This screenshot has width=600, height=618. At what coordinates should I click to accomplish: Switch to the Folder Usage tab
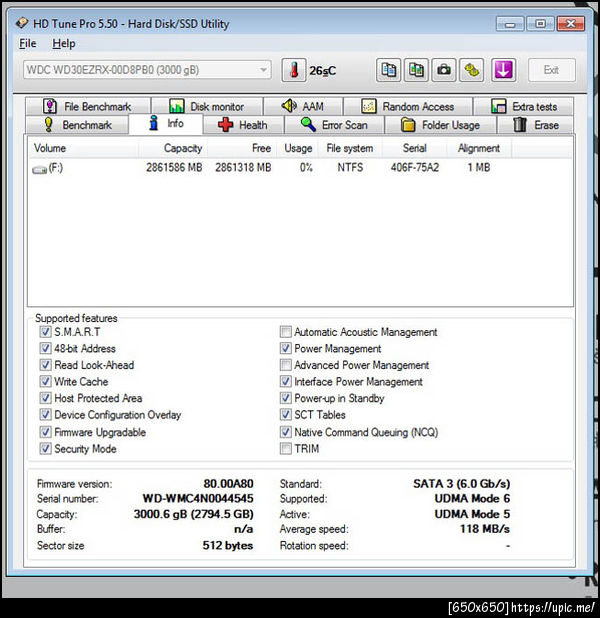440,125
